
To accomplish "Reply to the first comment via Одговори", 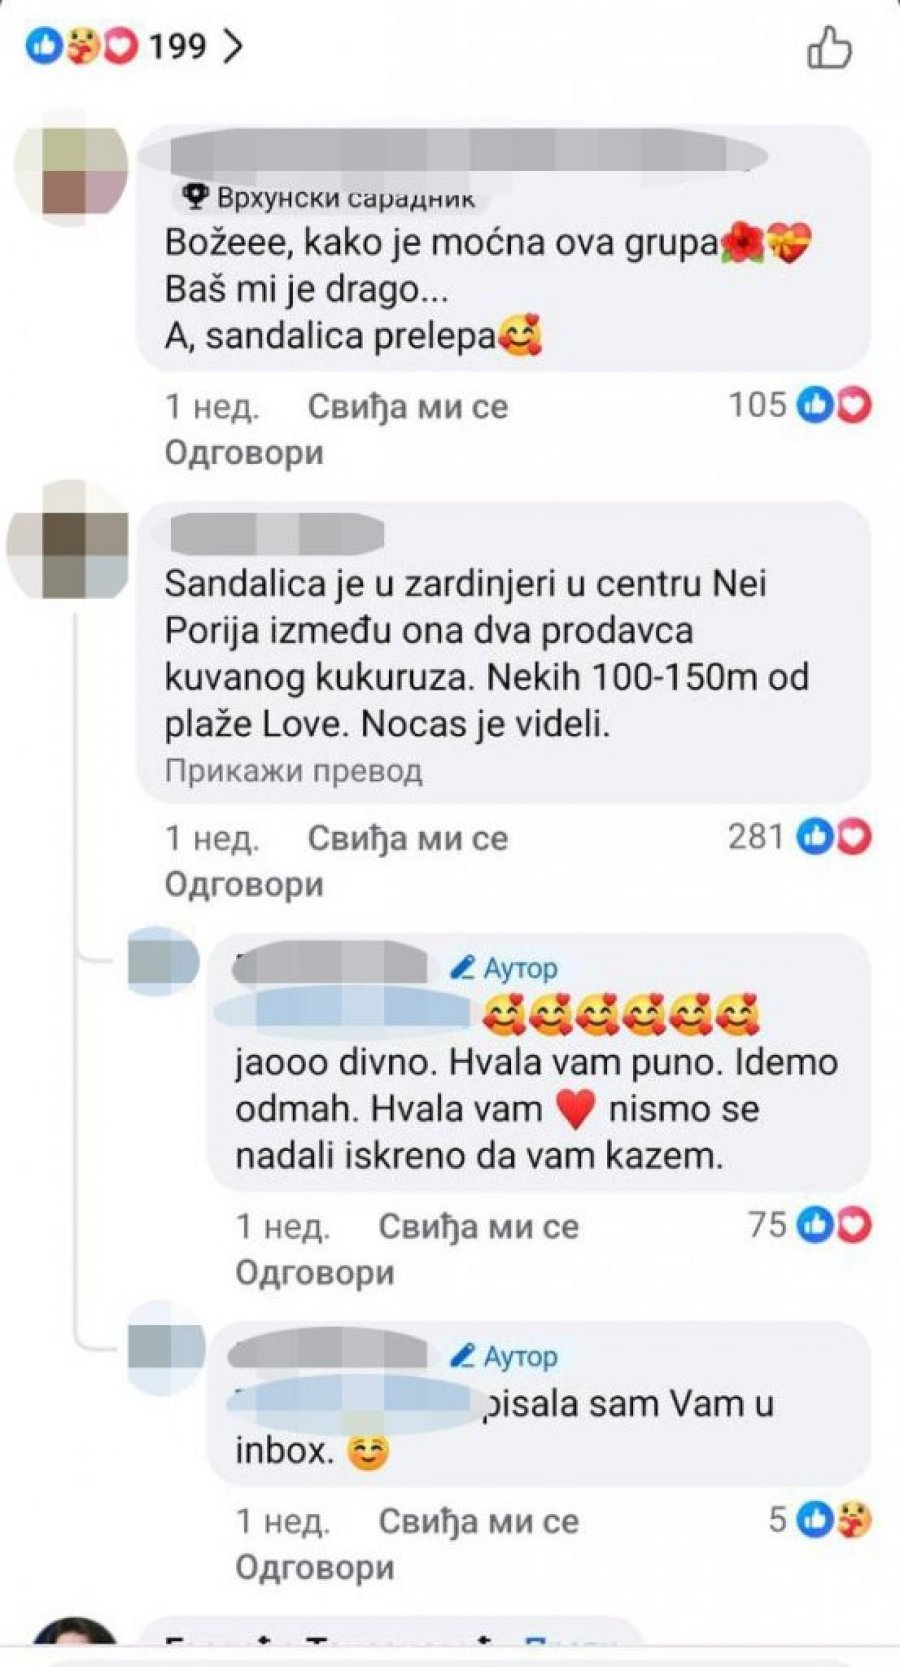I will (244, 453).
